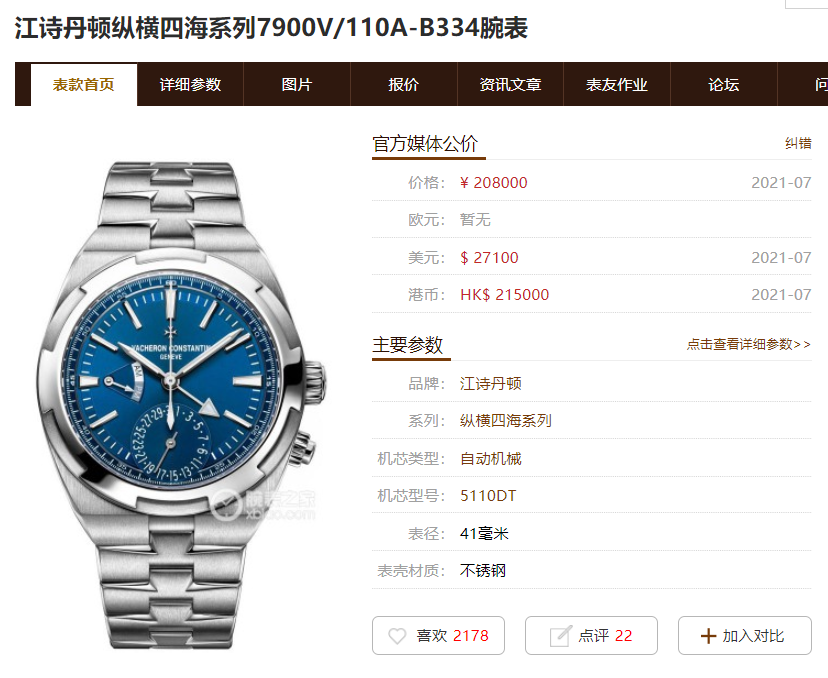Click the 江诗丹顿 brand link
The width and height of the screenshot is (828, 678).
pos(491,383)
